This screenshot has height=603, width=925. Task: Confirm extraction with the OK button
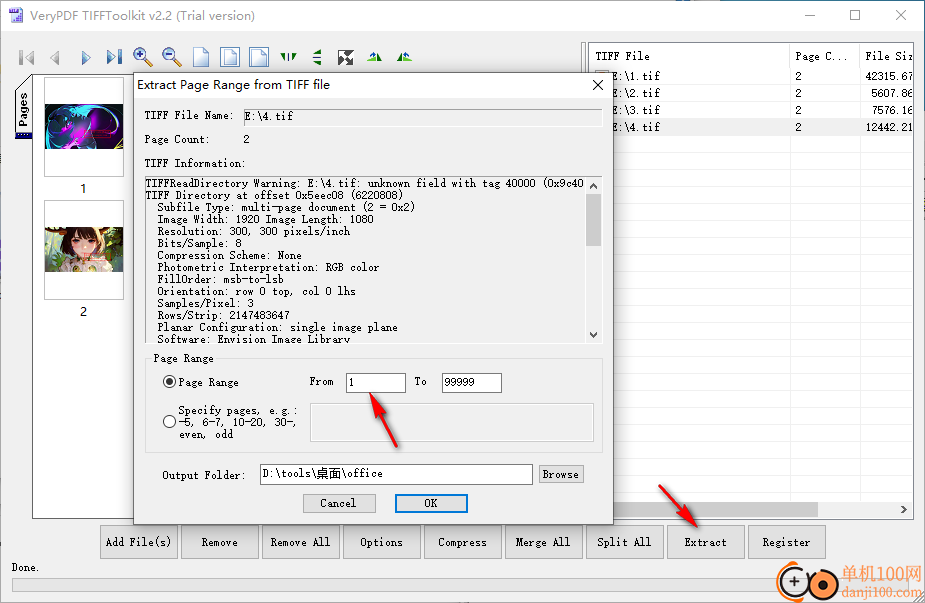(x=431, y=503)
